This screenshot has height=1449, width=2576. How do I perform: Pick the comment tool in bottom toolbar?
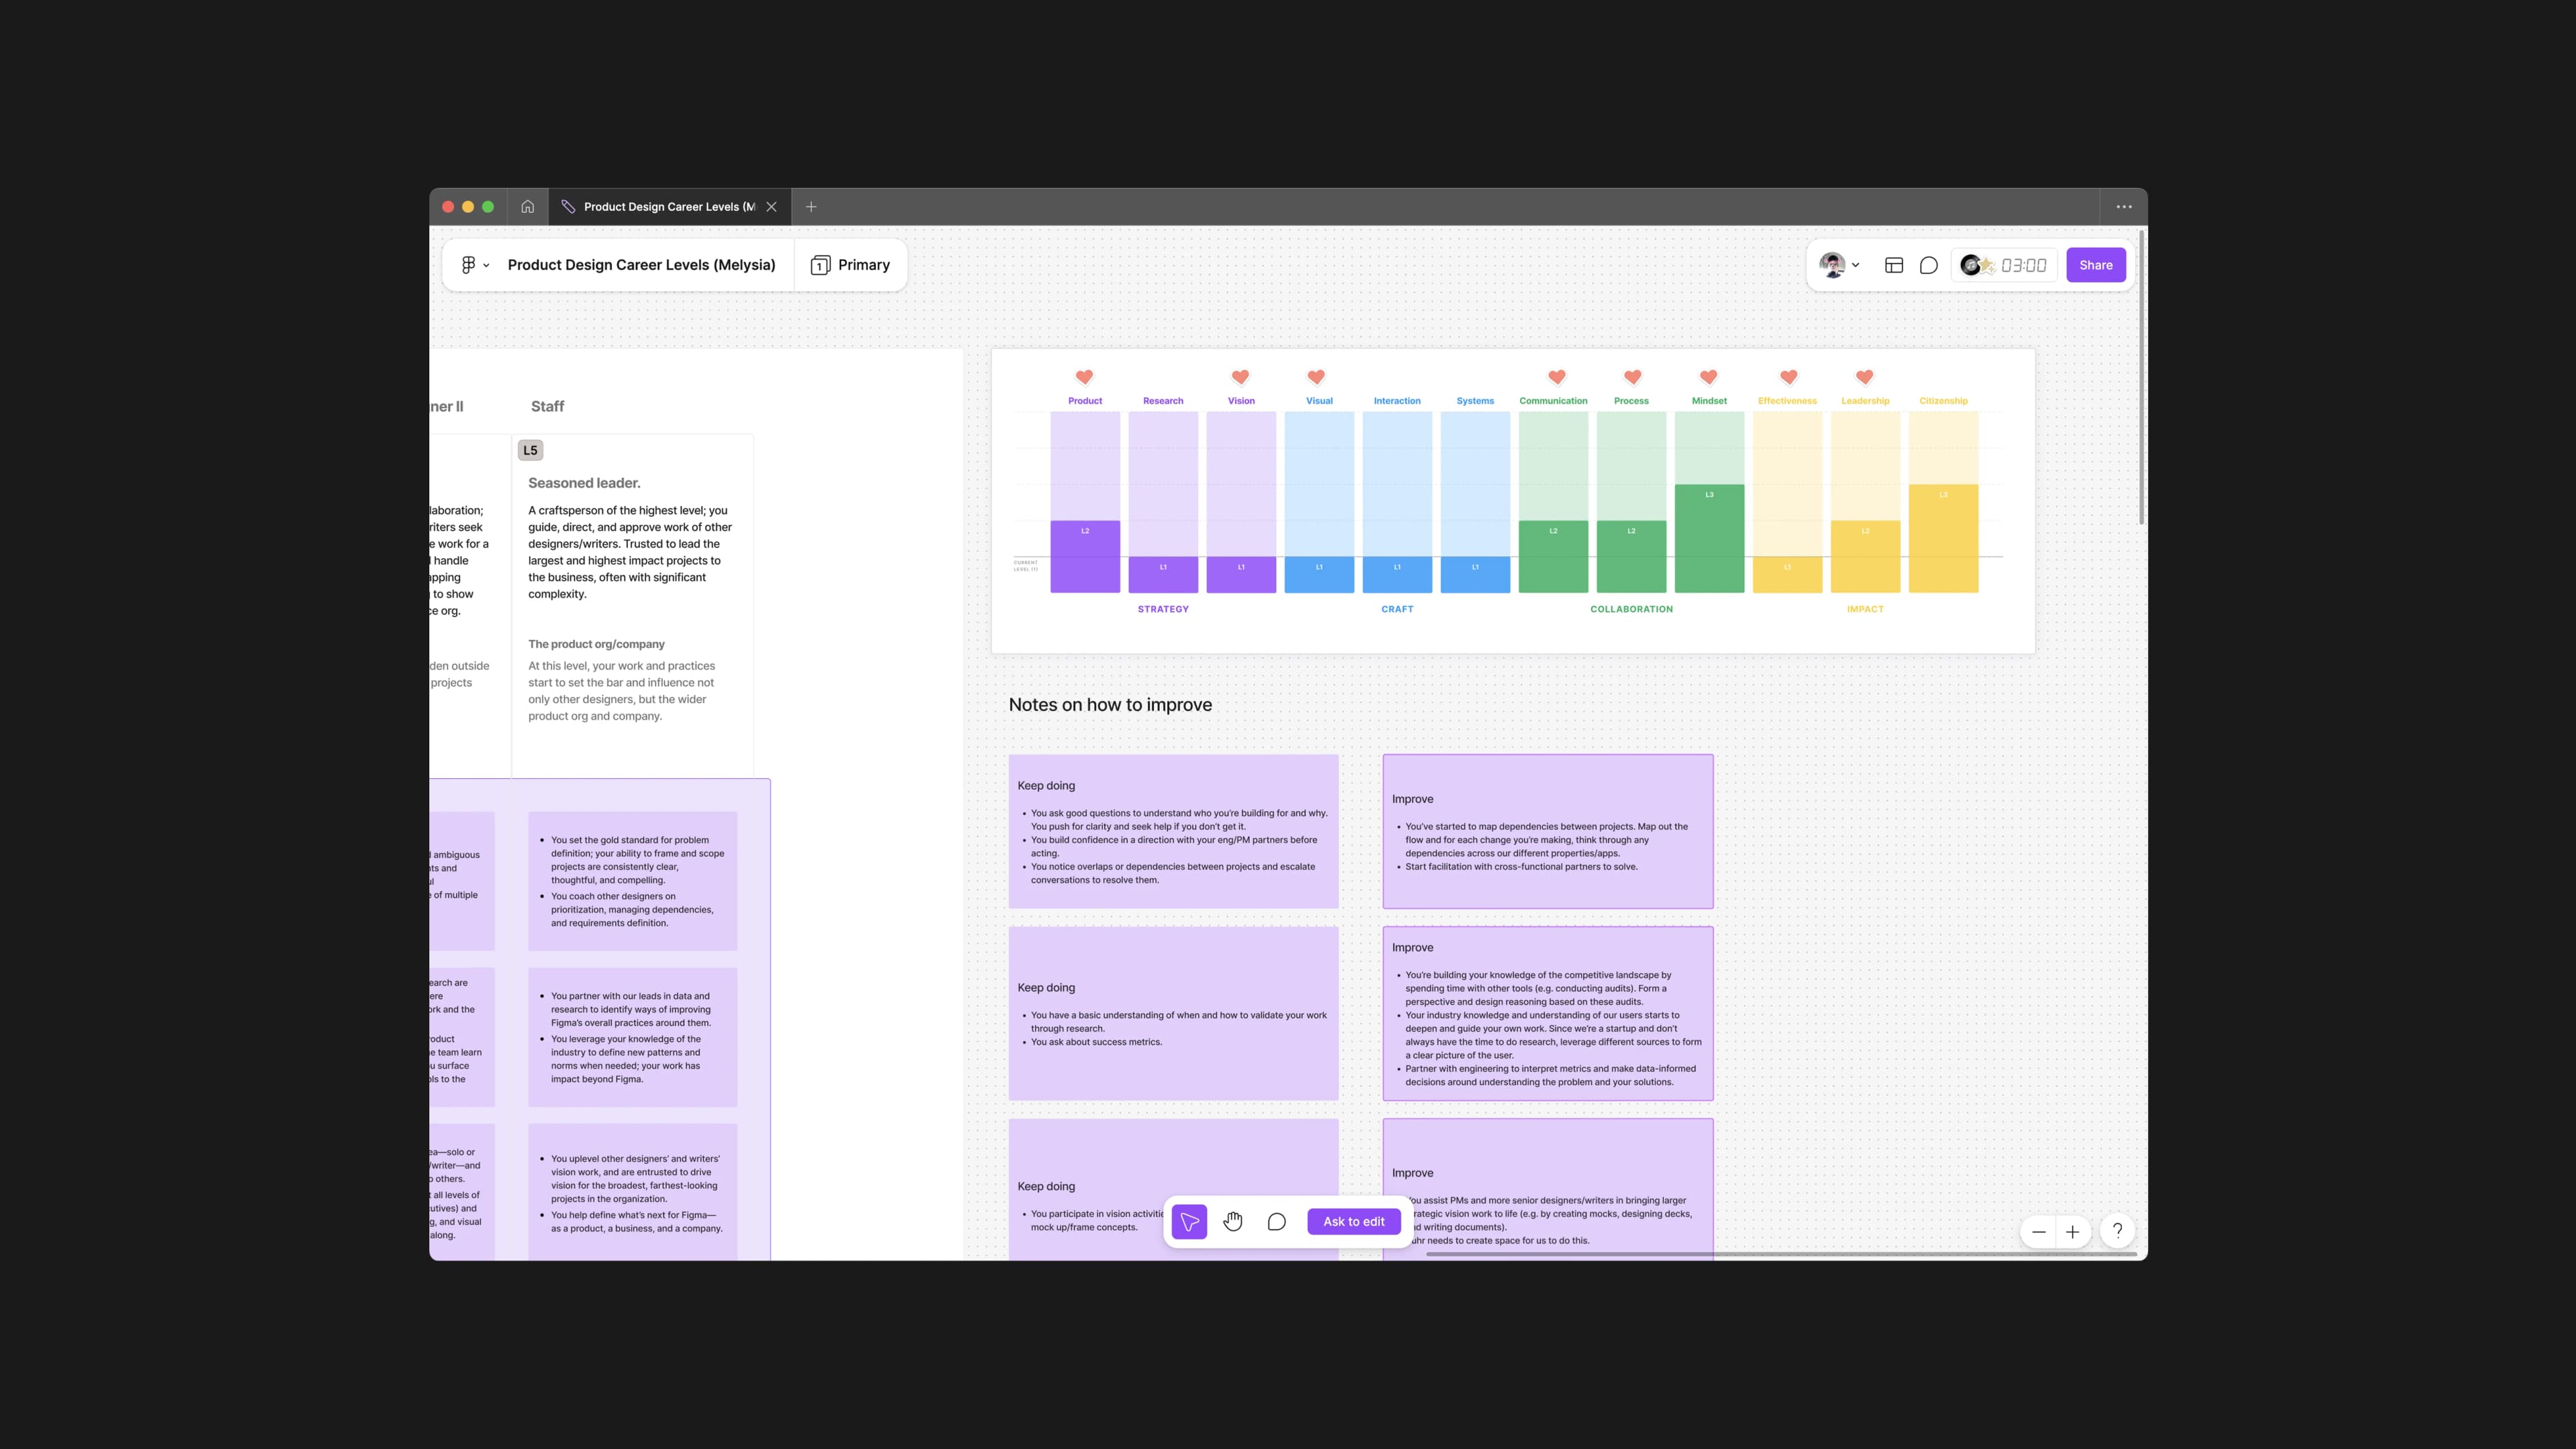tap(1276, 1221)
